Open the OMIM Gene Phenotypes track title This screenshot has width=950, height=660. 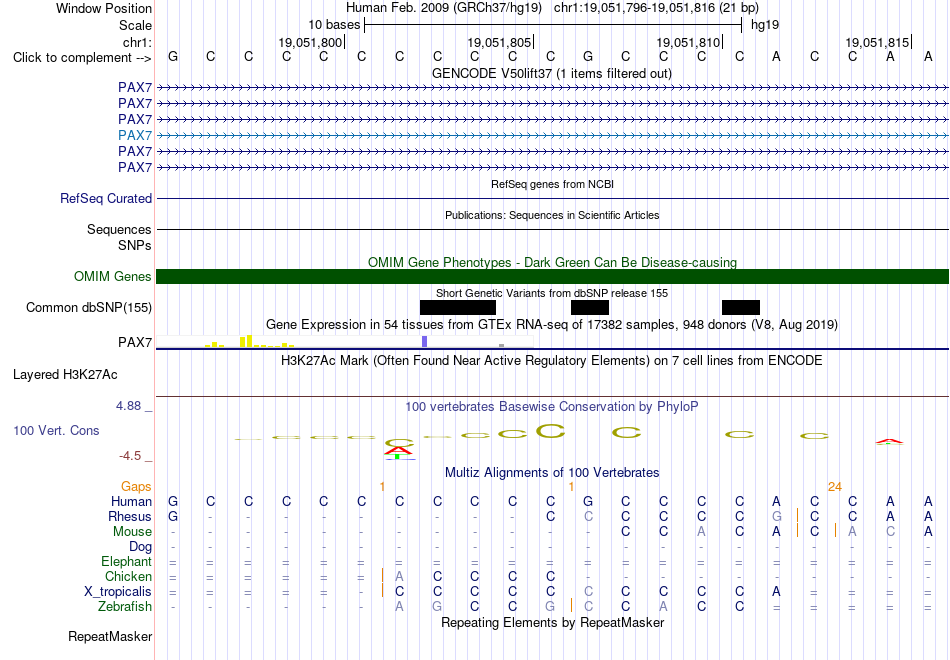(x=552, y=262)
